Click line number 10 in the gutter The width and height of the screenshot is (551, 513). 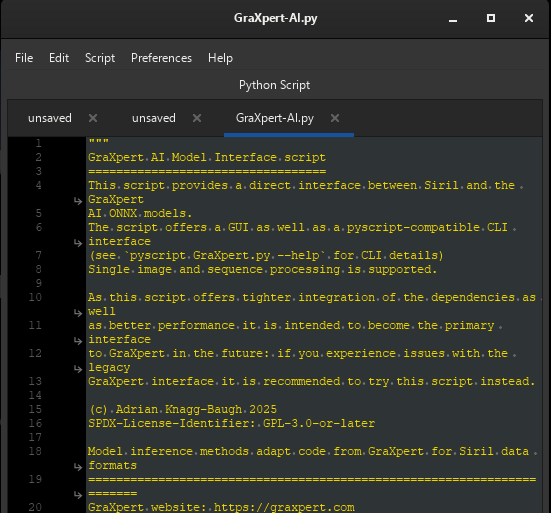[x=35, y=297]
